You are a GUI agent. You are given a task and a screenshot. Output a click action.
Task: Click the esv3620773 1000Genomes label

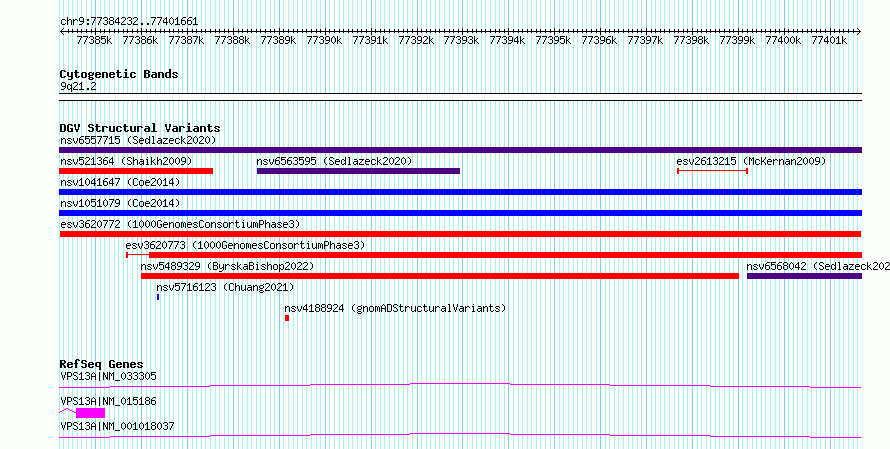[x=245, y=245]
